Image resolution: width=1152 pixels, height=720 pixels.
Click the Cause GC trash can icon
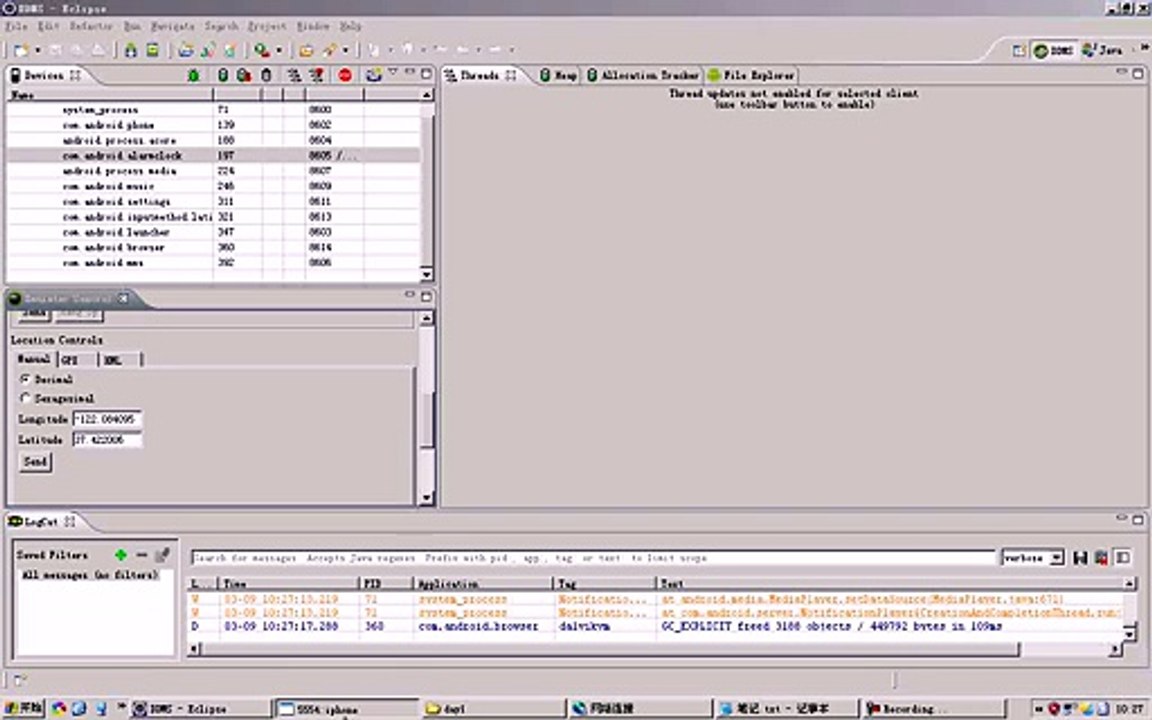[266, 75]
